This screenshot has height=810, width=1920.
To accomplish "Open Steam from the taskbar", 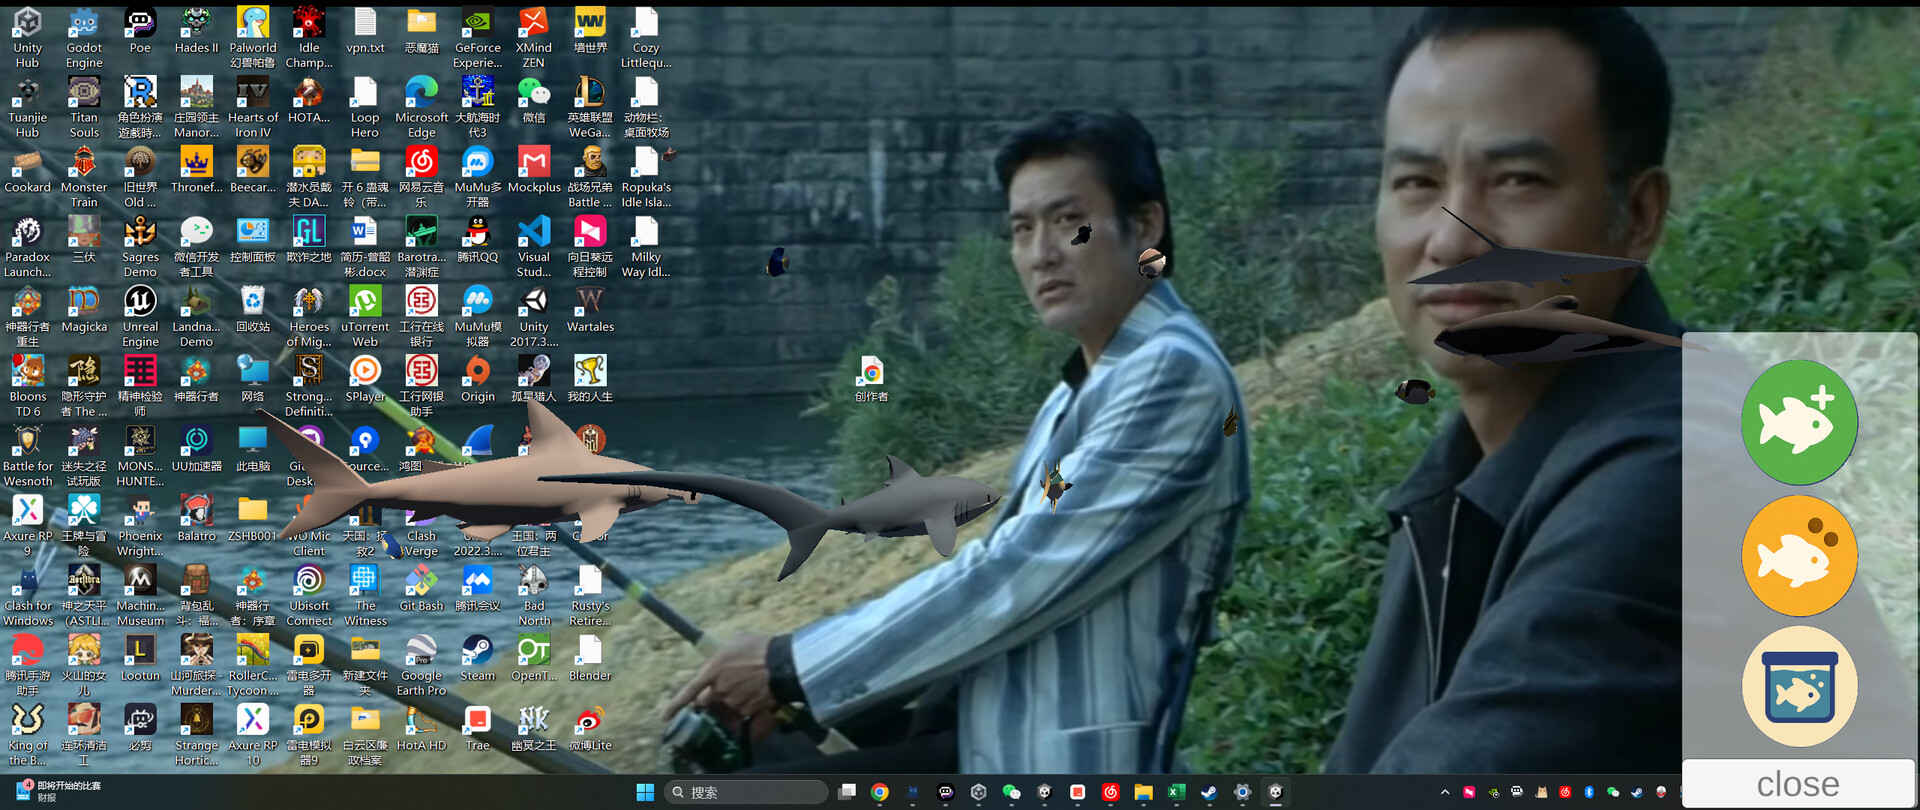I will 1209,792.
